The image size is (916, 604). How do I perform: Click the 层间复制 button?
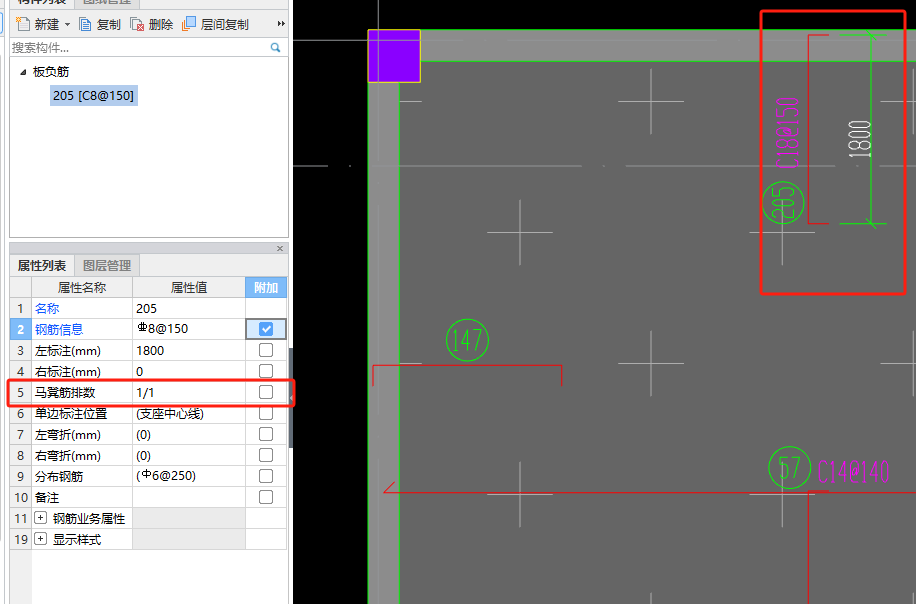216,25
